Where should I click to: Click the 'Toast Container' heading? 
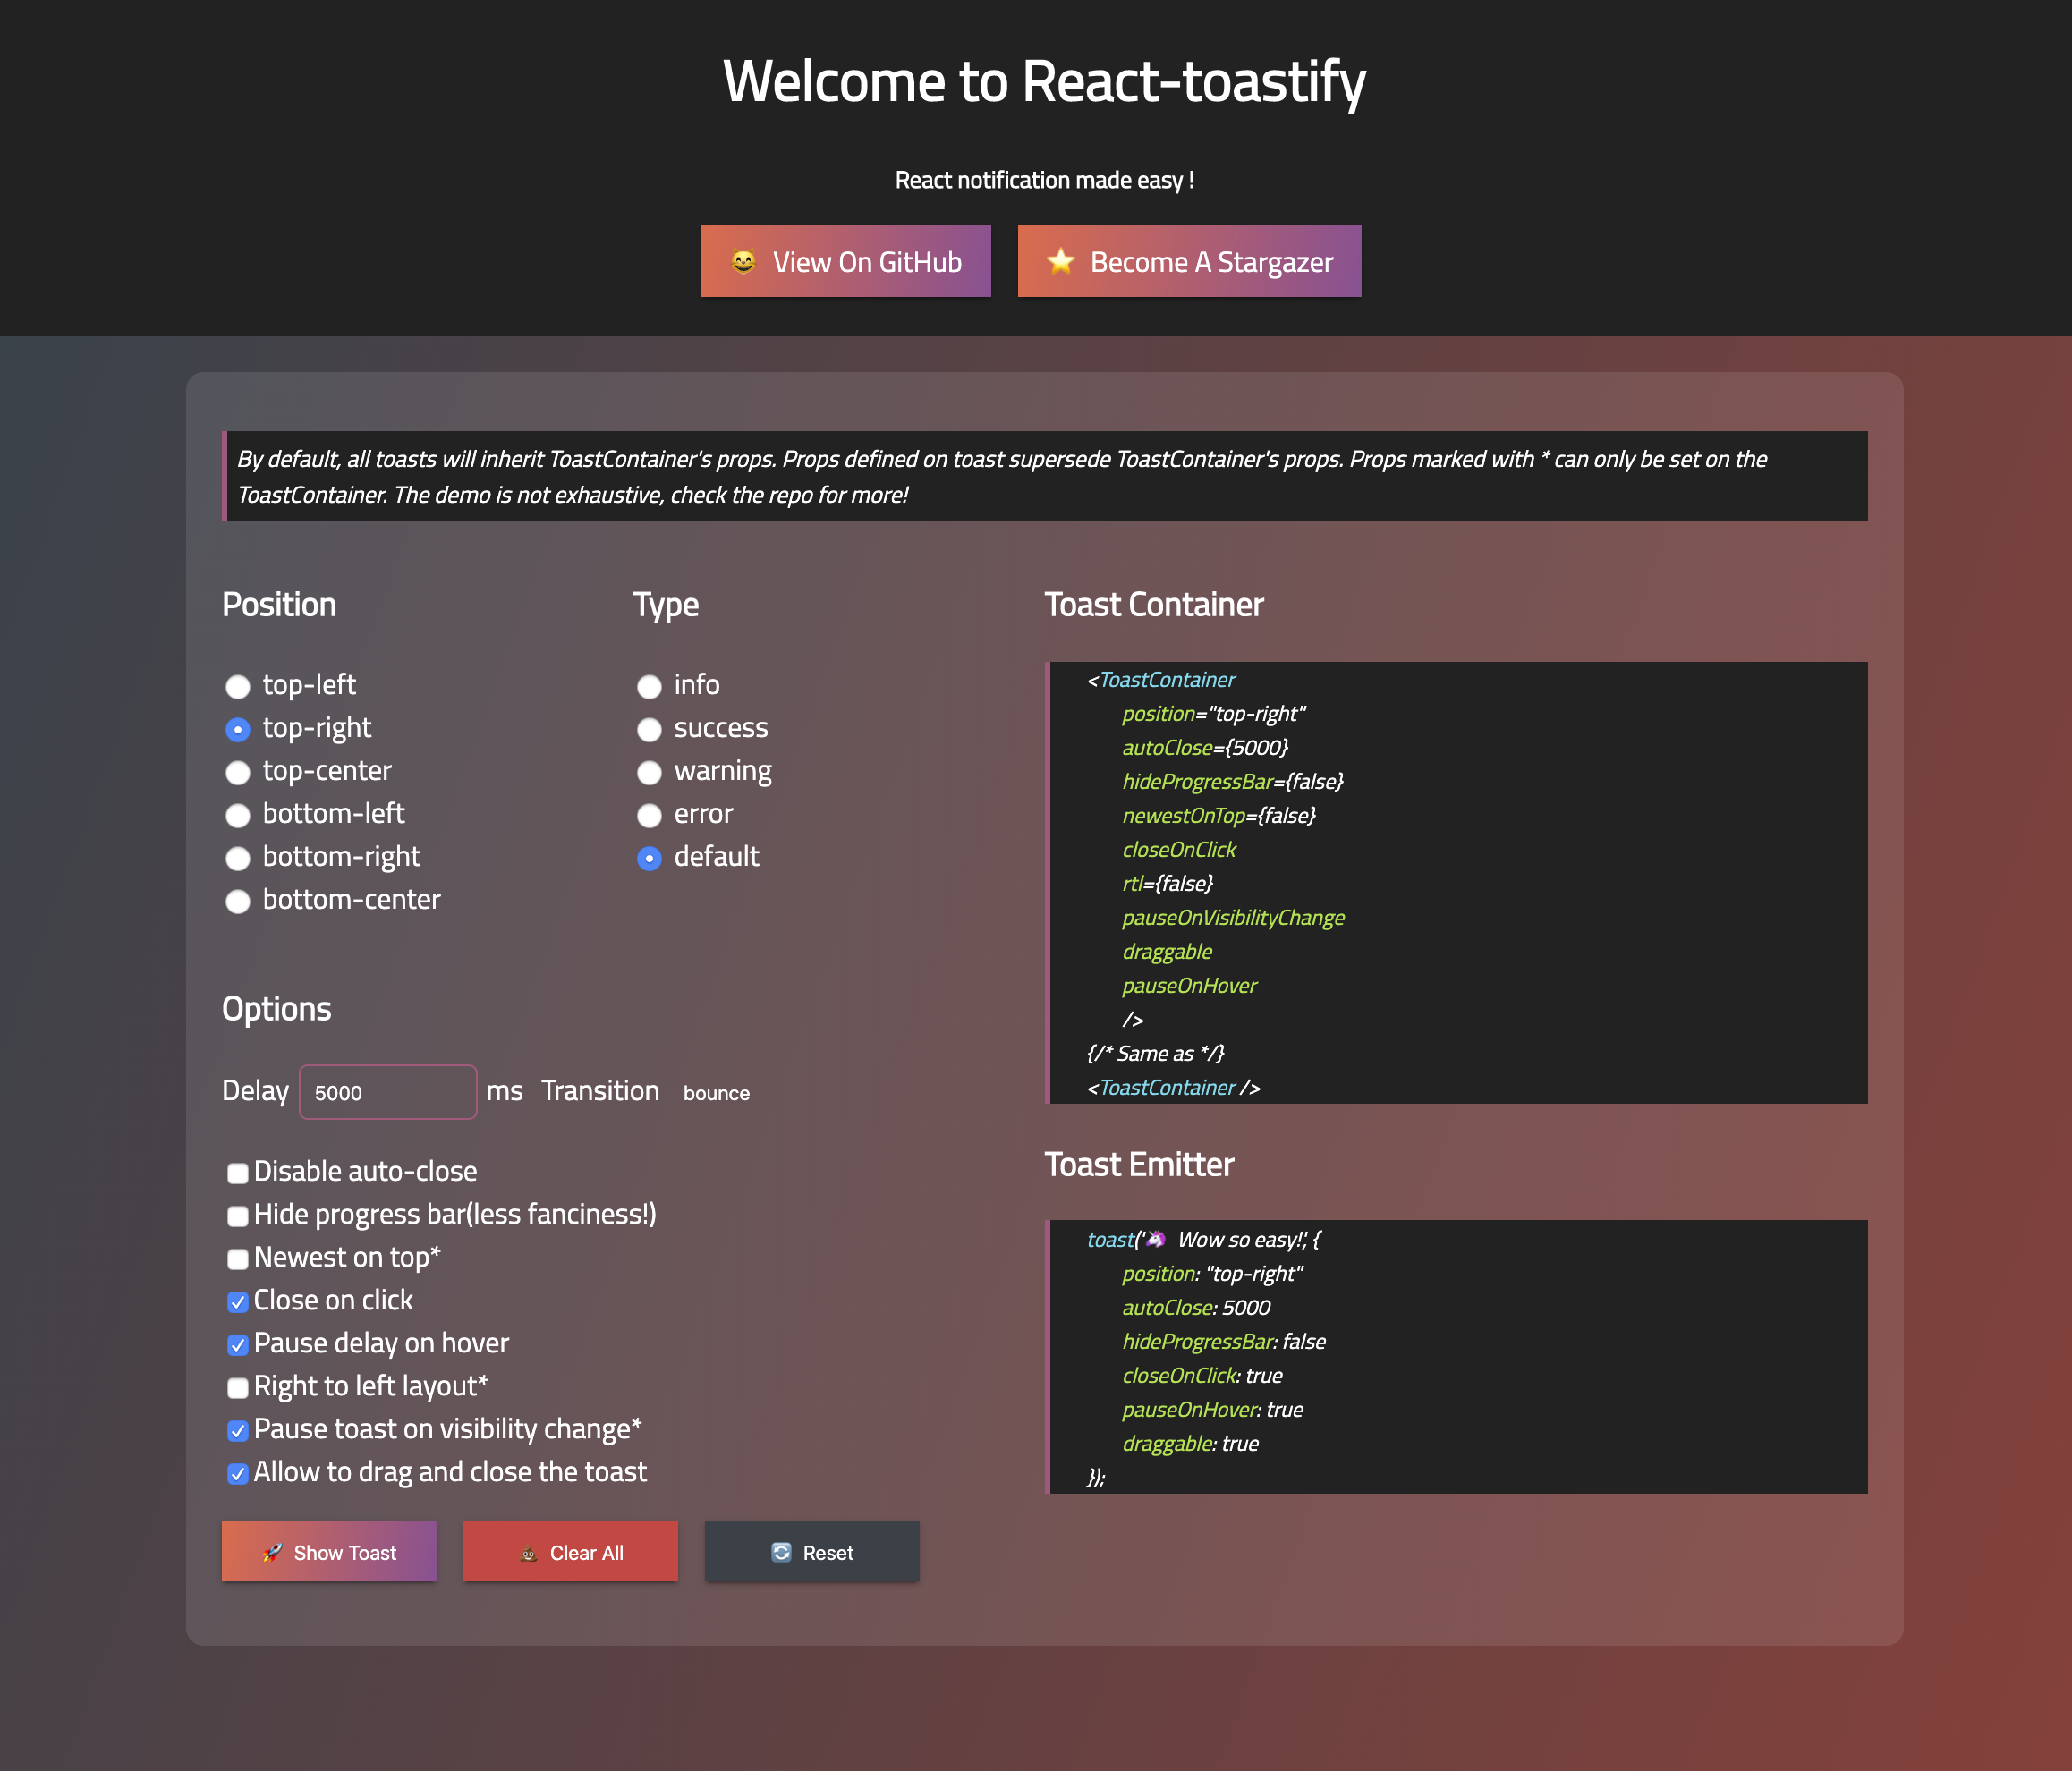coord(1154,605)
